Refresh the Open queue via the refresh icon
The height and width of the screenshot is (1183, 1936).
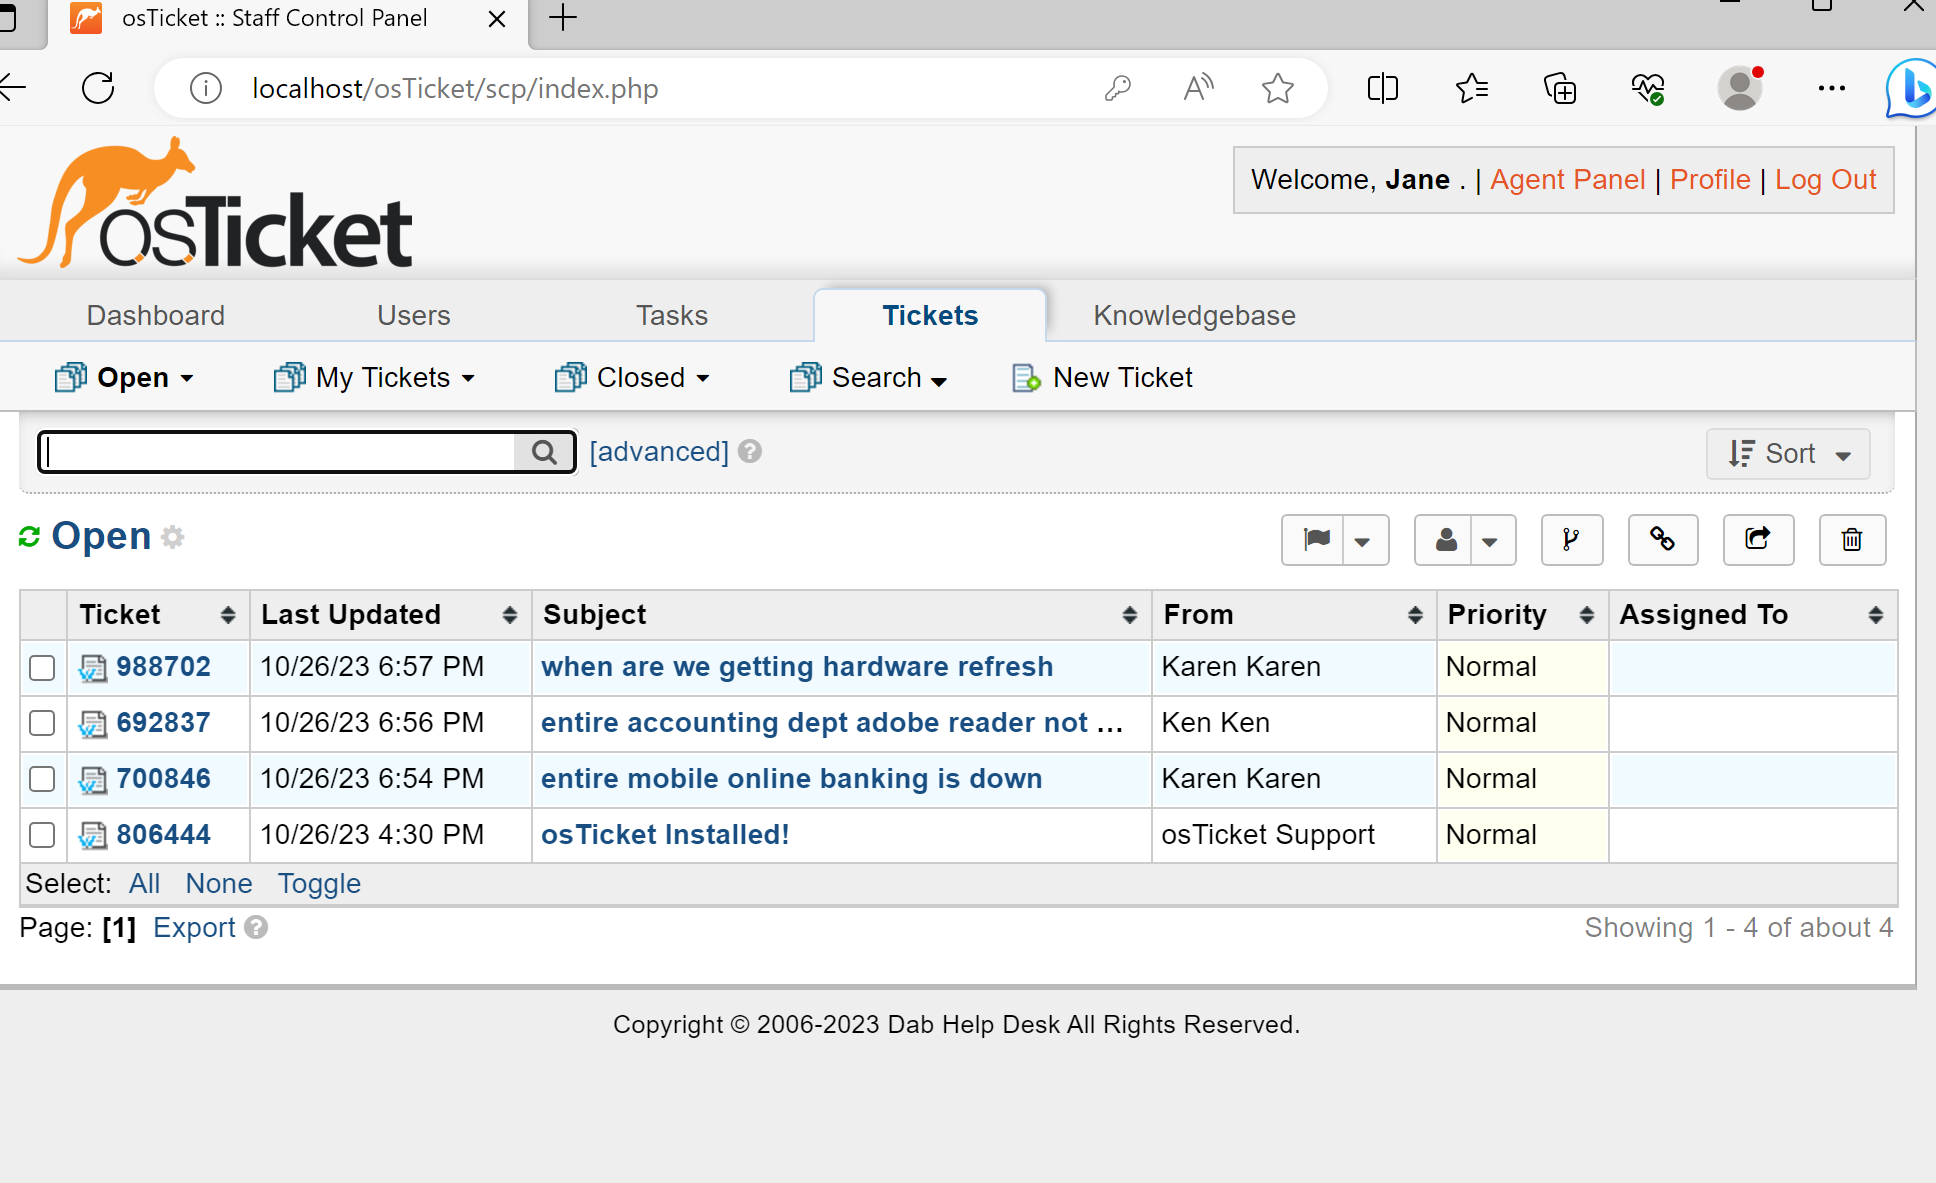coord(28,536)
